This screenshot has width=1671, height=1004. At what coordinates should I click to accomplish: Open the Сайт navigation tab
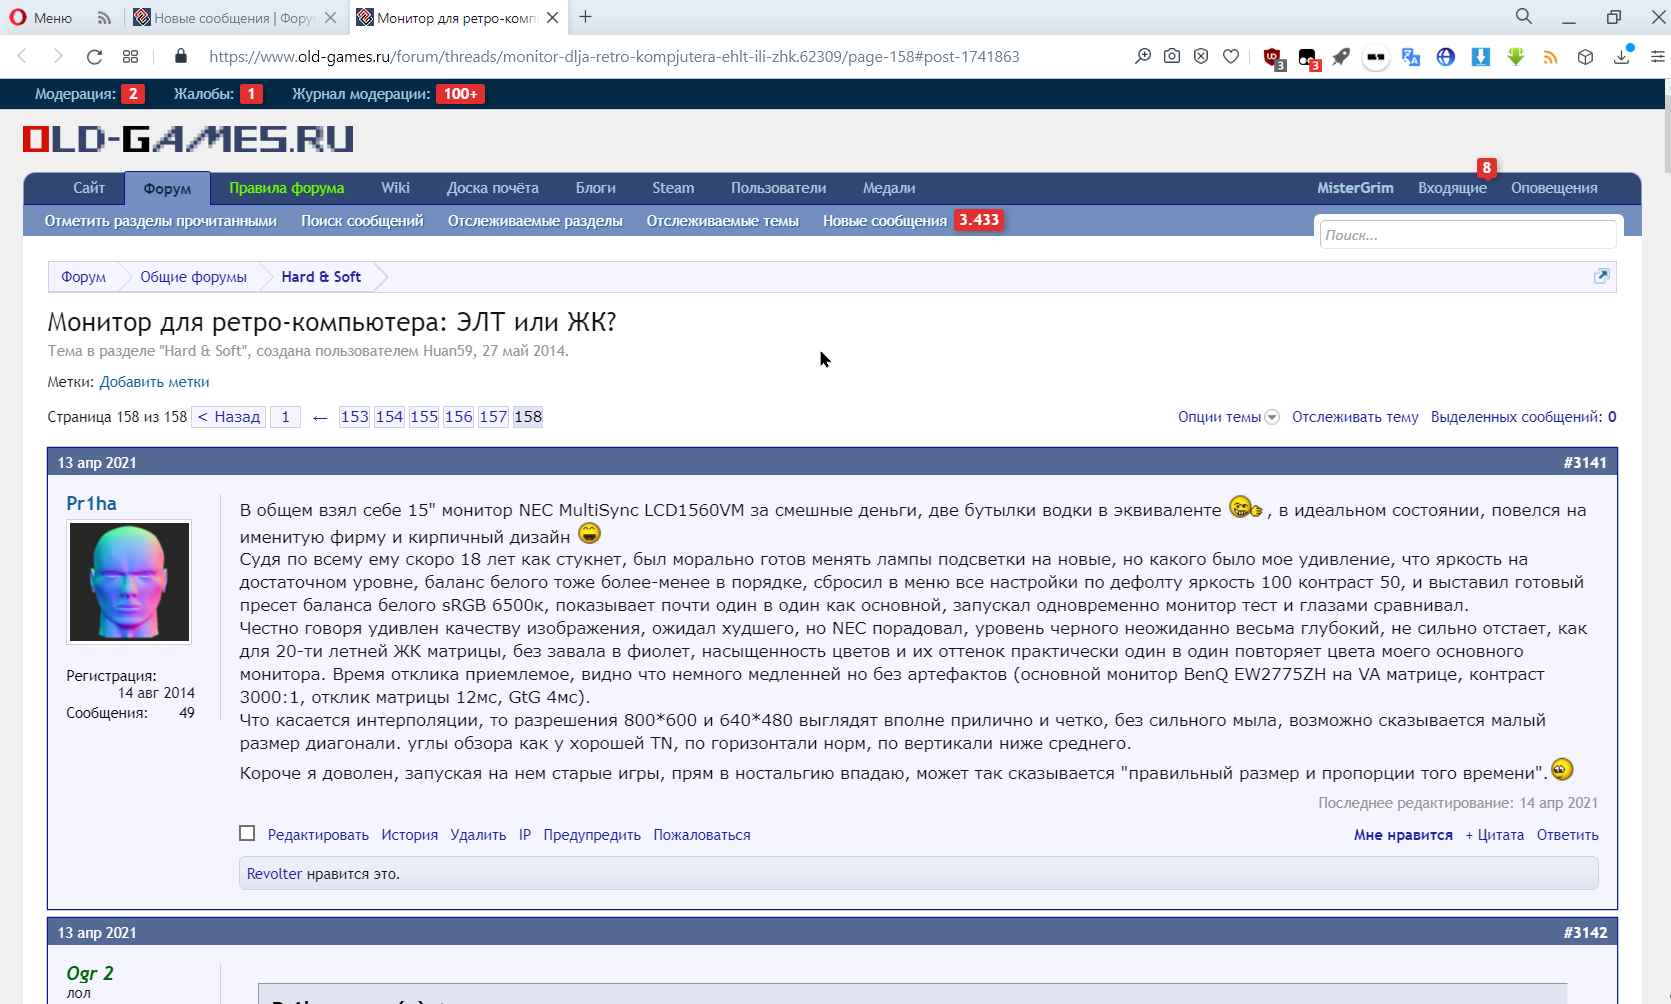tap(89, 188)
